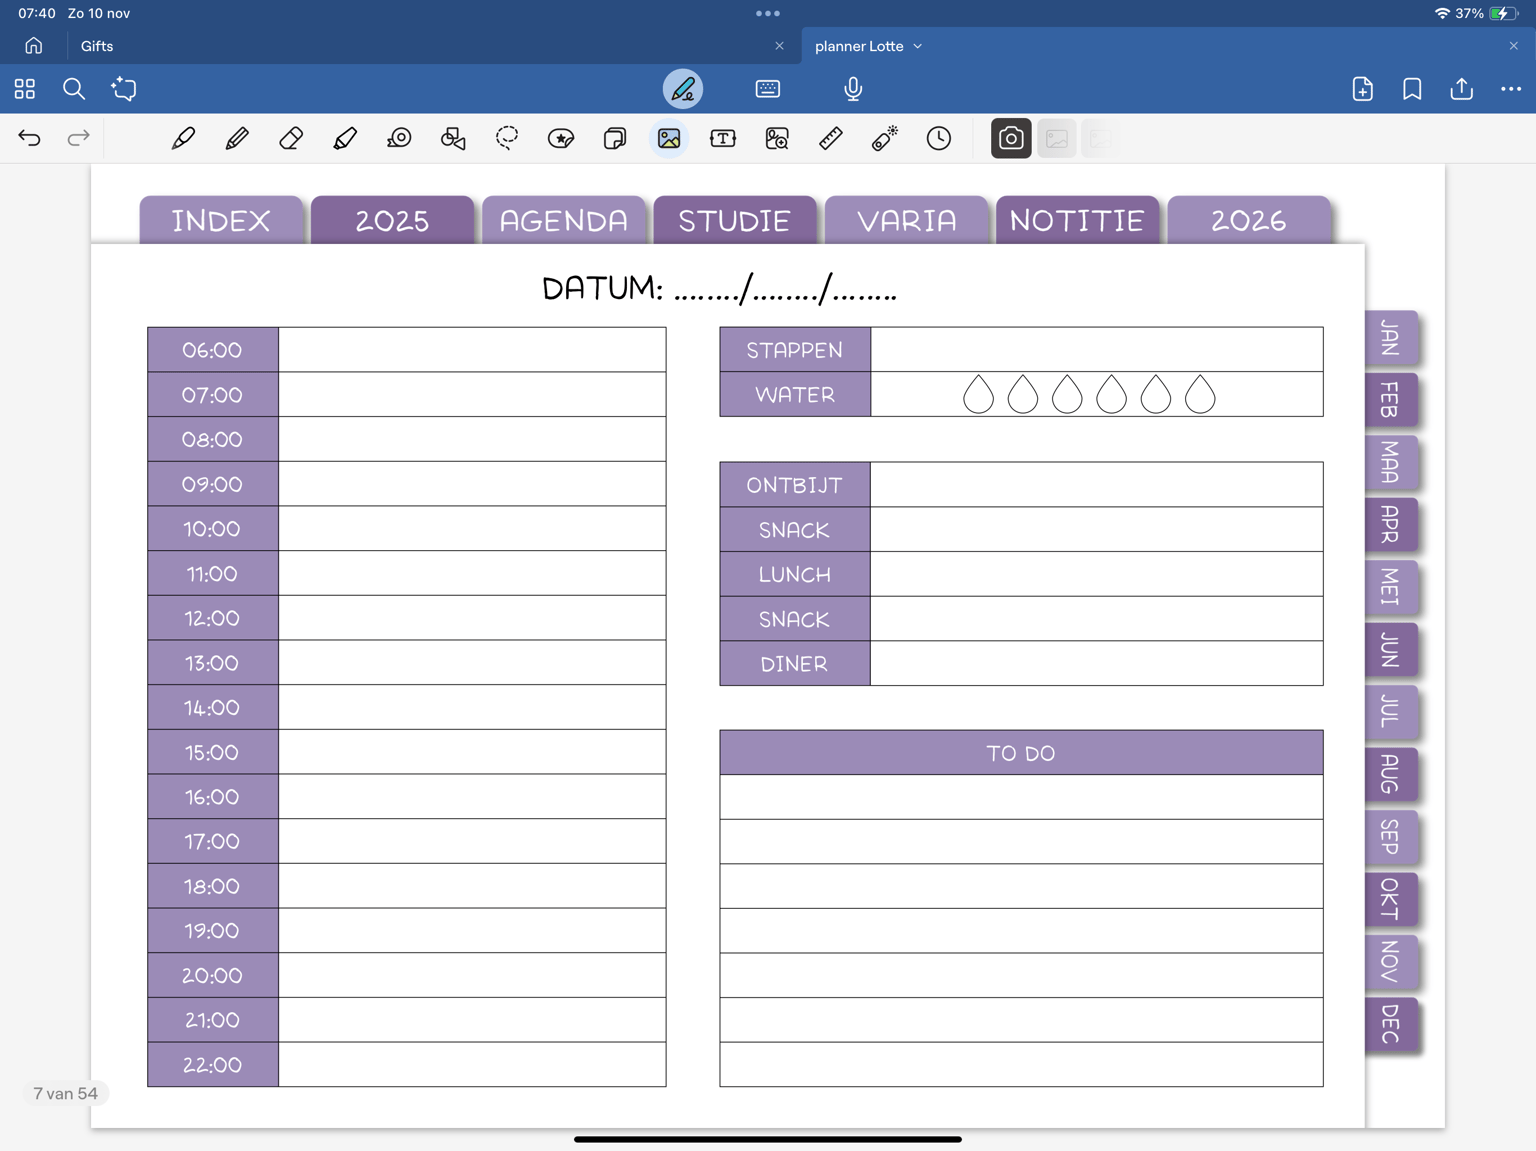Open the AGENDA planner tab
1536x1151 pixels.
(x=564, y=220)
